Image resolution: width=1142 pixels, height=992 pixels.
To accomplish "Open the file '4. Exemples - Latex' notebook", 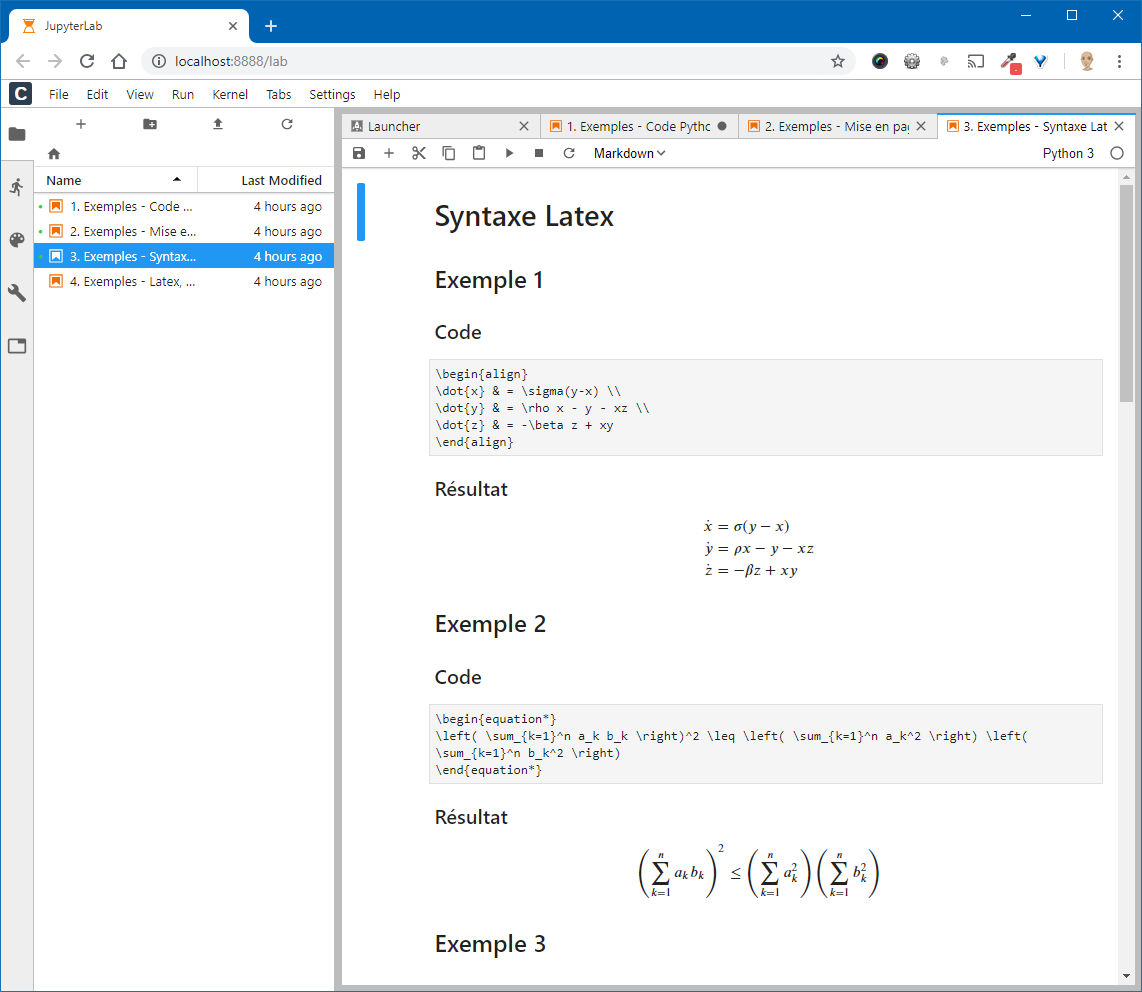I will 132,282.
